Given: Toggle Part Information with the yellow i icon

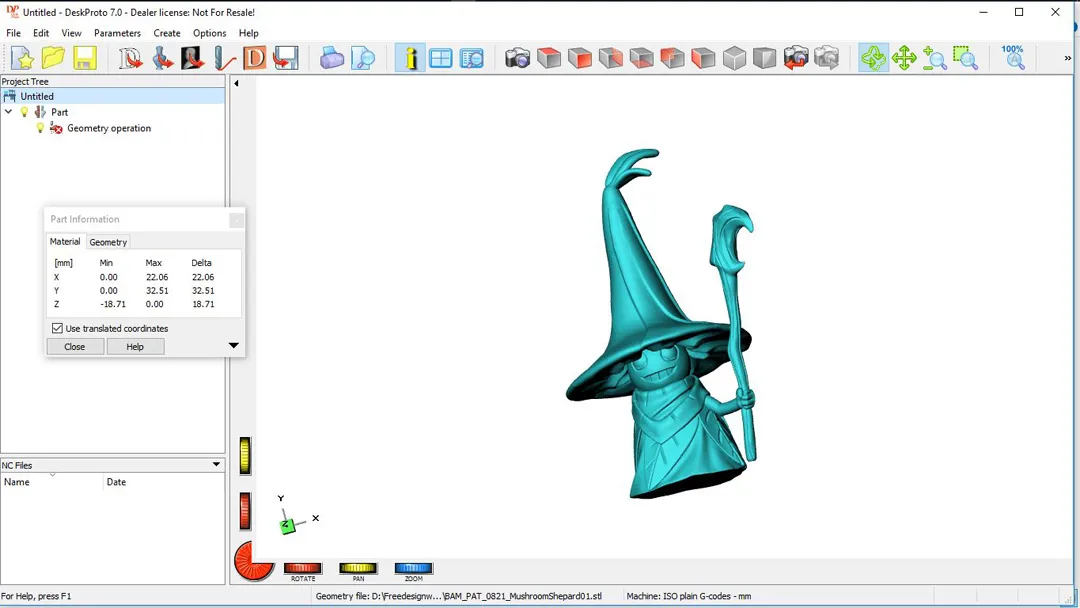Looking at the screenshot, I should 410,59.
